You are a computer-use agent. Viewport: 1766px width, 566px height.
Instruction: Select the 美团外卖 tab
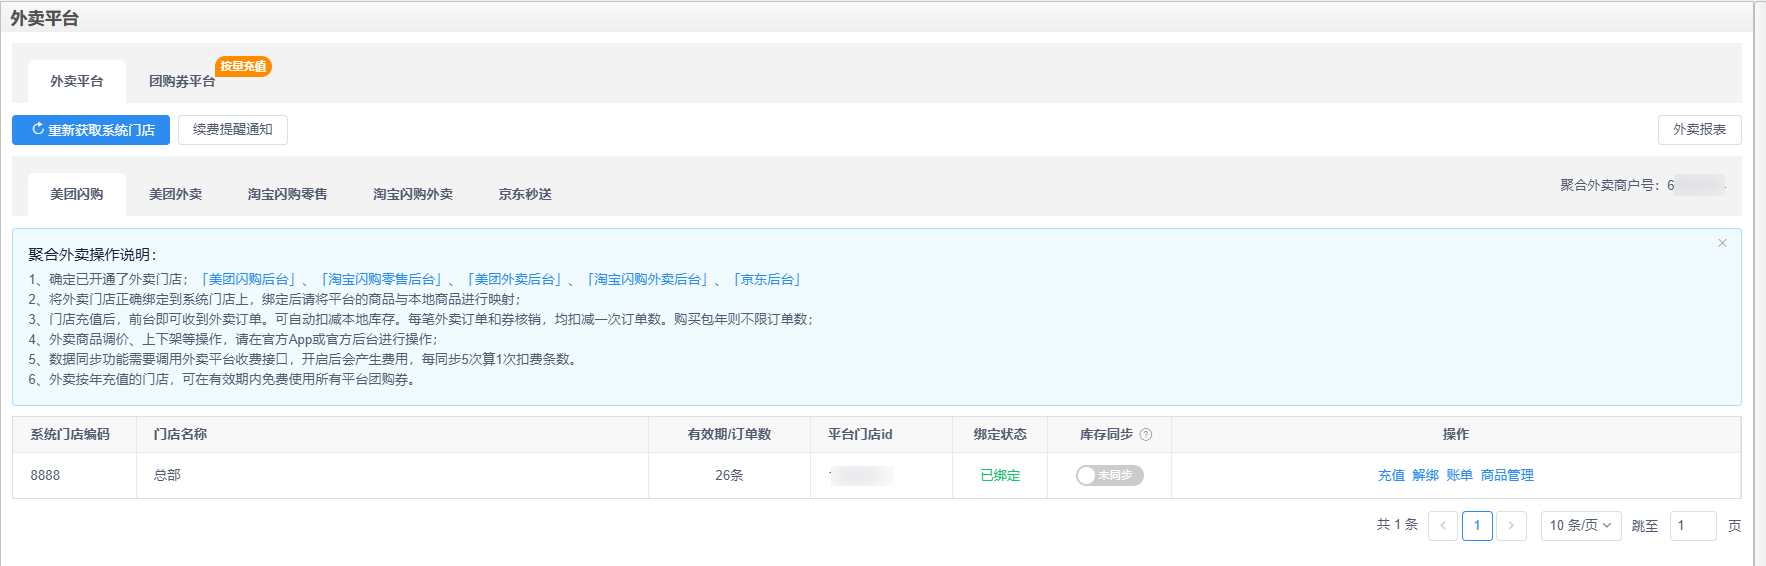click(x=176, y=195)
